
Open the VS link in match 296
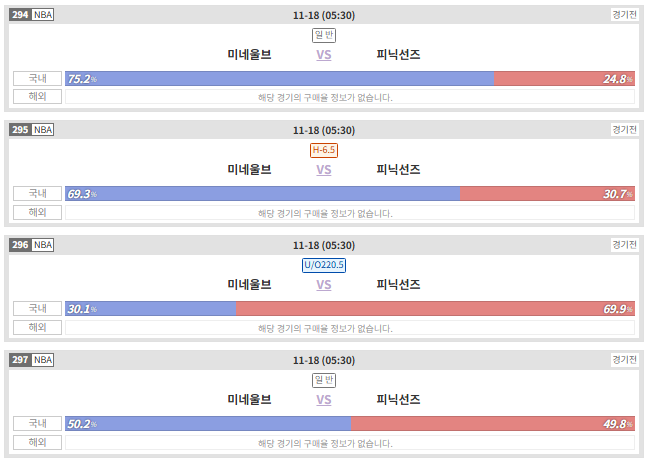(x=324, y=285)
